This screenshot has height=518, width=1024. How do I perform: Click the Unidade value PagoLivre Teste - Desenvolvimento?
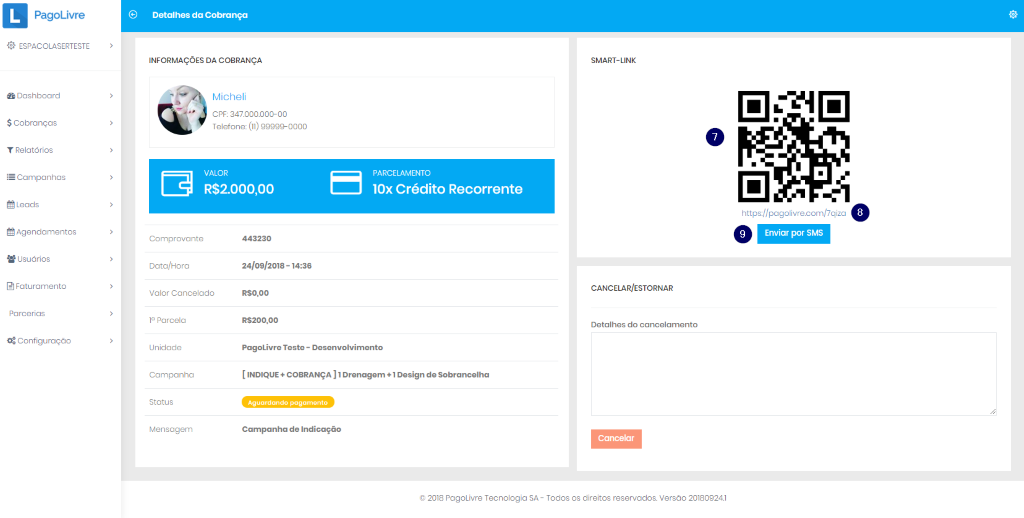312,348
